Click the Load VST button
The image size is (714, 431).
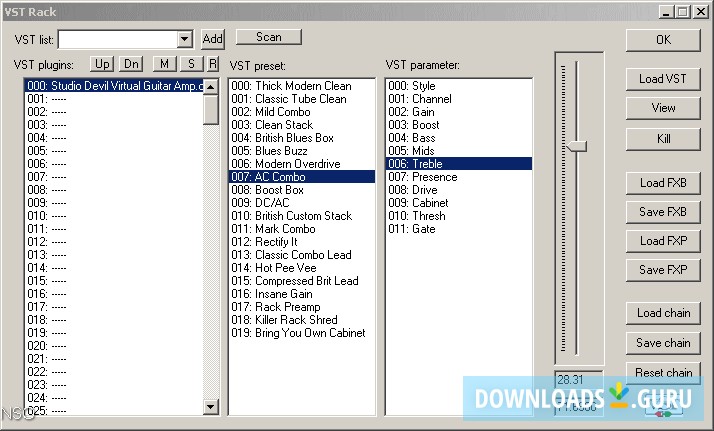[x=663, y=79]
